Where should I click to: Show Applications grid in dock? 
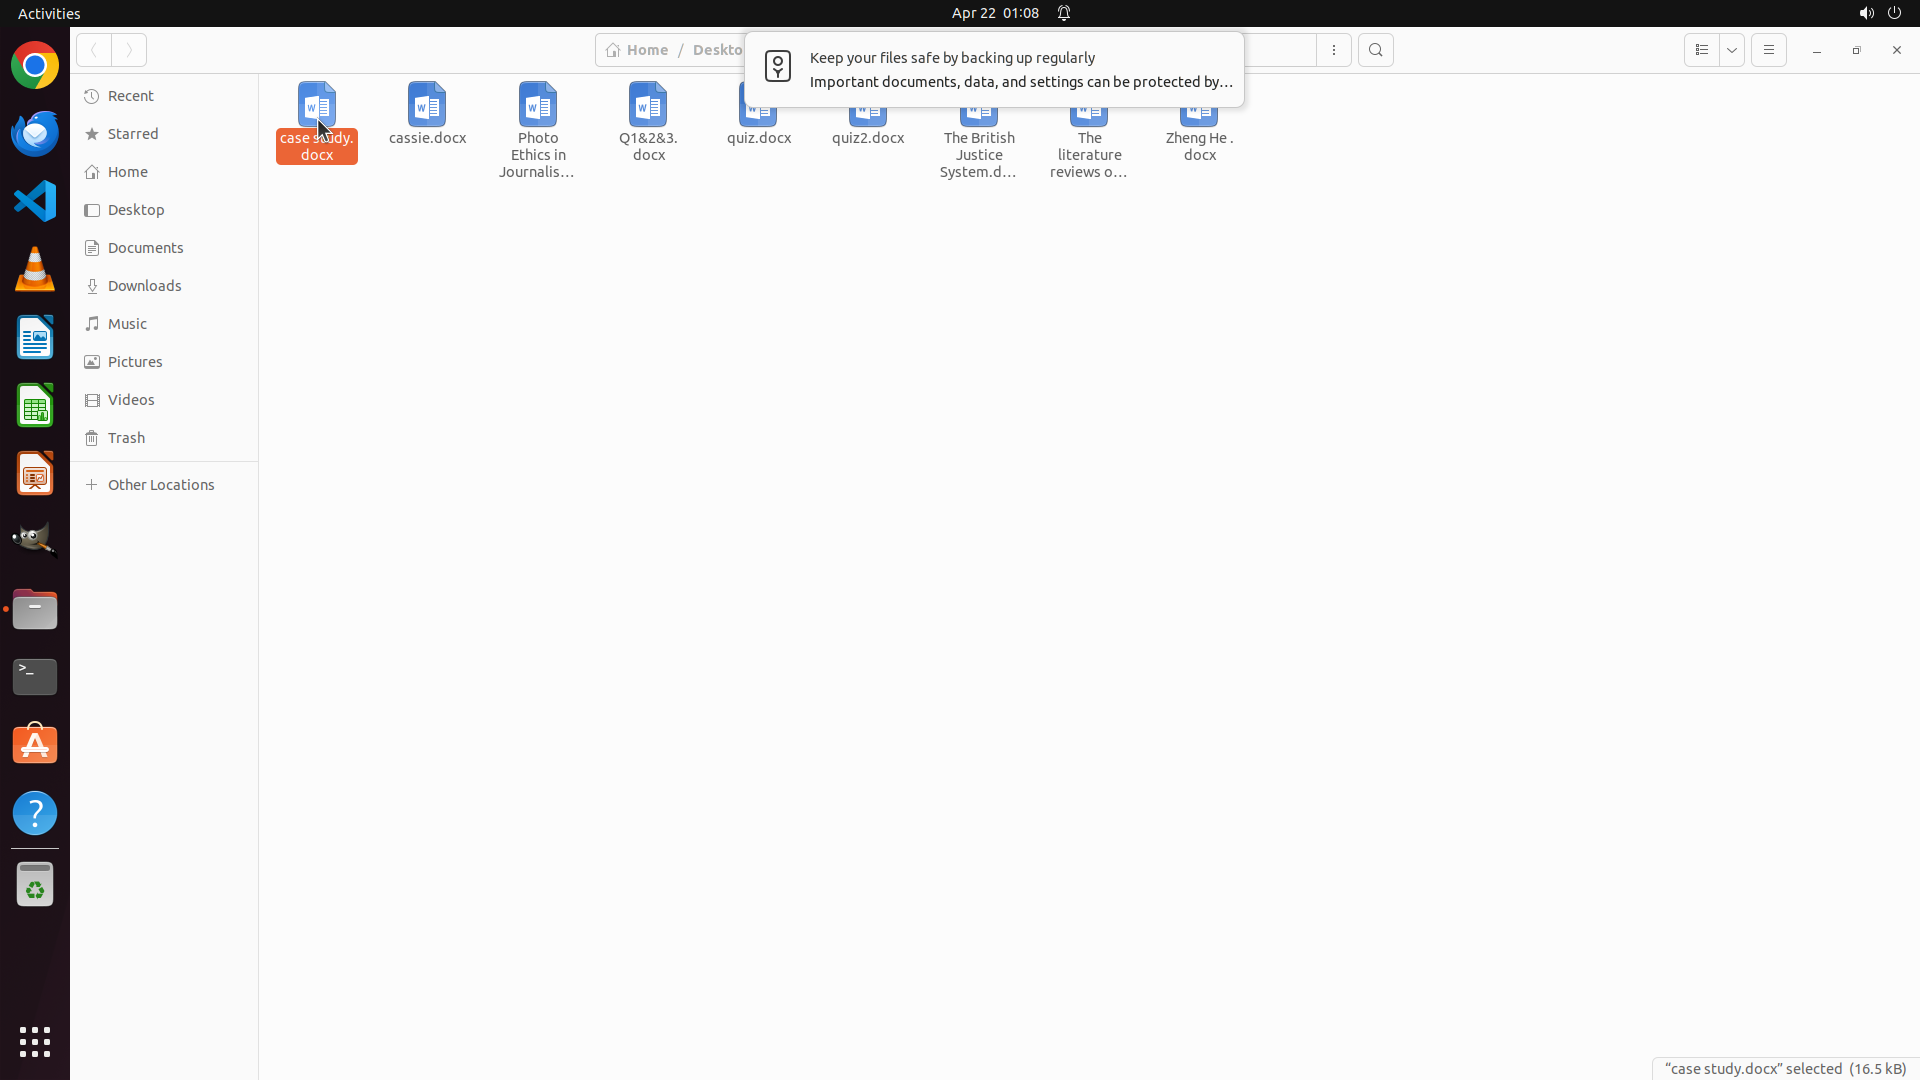(35, 1041)
